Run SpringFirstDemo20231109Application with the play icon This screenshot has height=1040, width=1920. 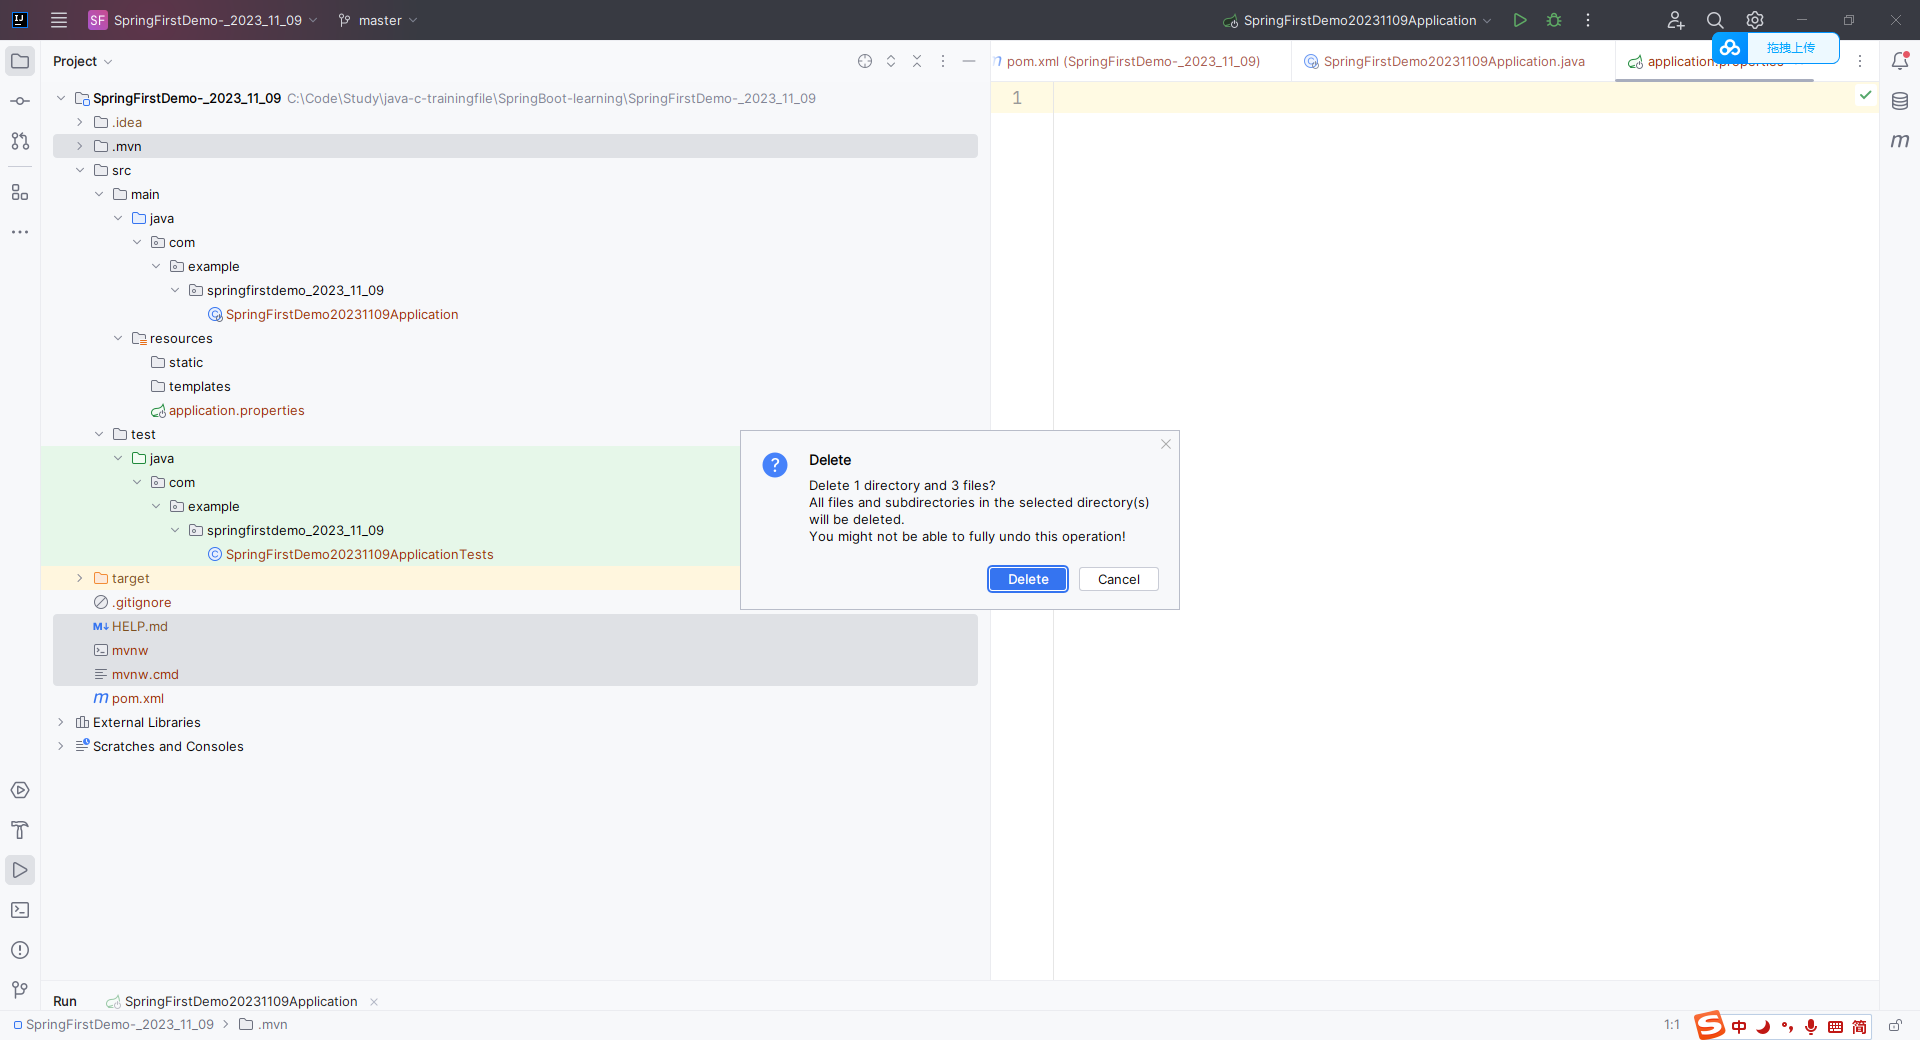[x=1520, y=20]
